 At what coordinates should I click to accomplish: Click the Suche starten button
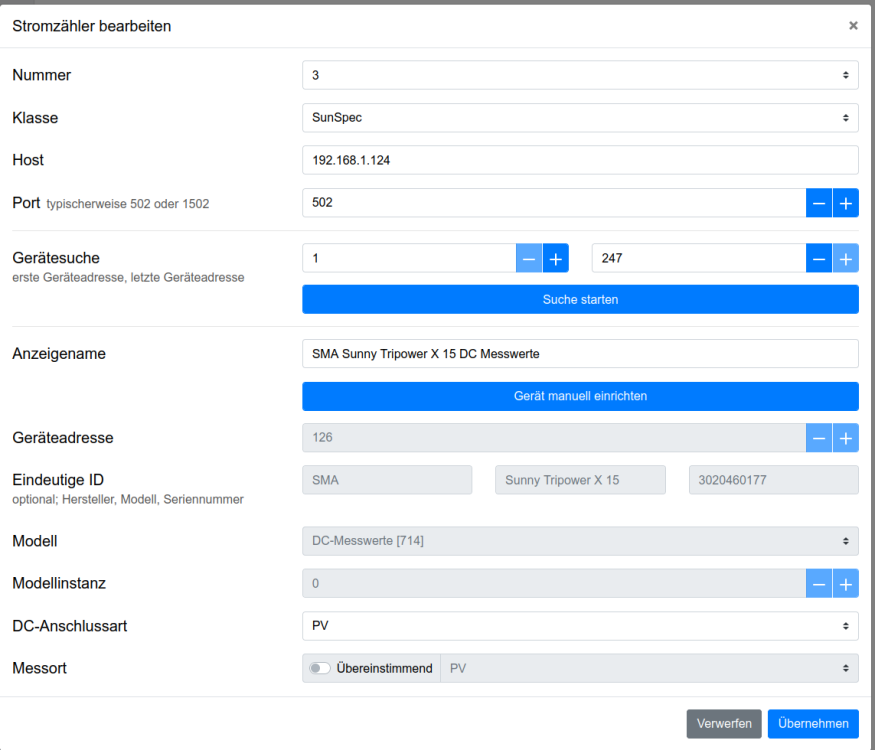[580, 299]
